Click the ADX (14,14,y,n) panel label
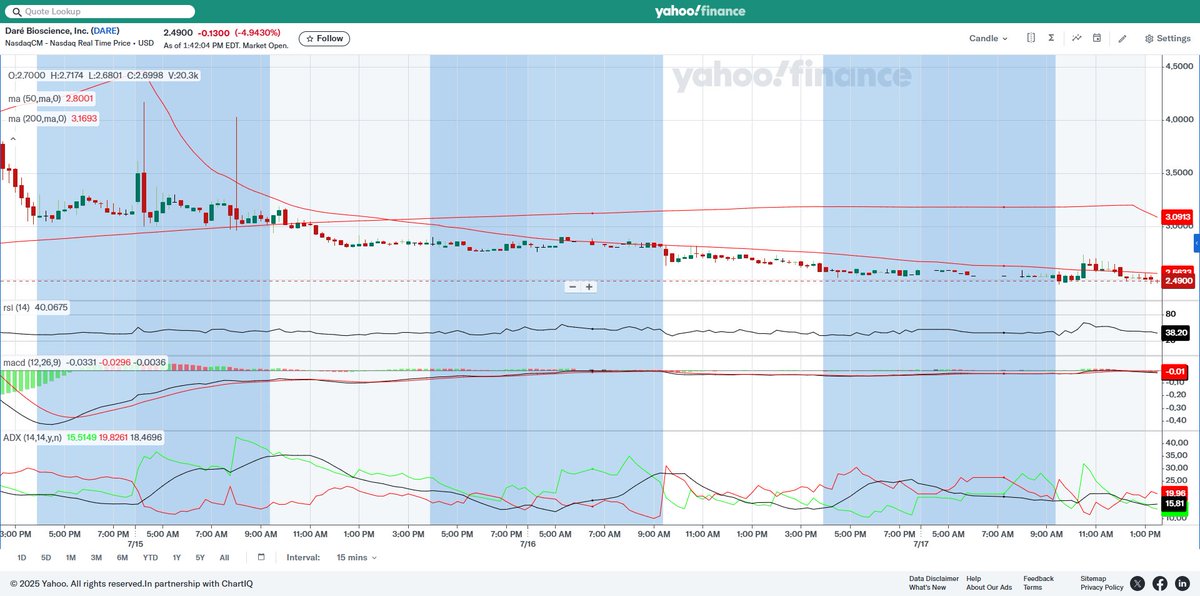 click(32, 437)
